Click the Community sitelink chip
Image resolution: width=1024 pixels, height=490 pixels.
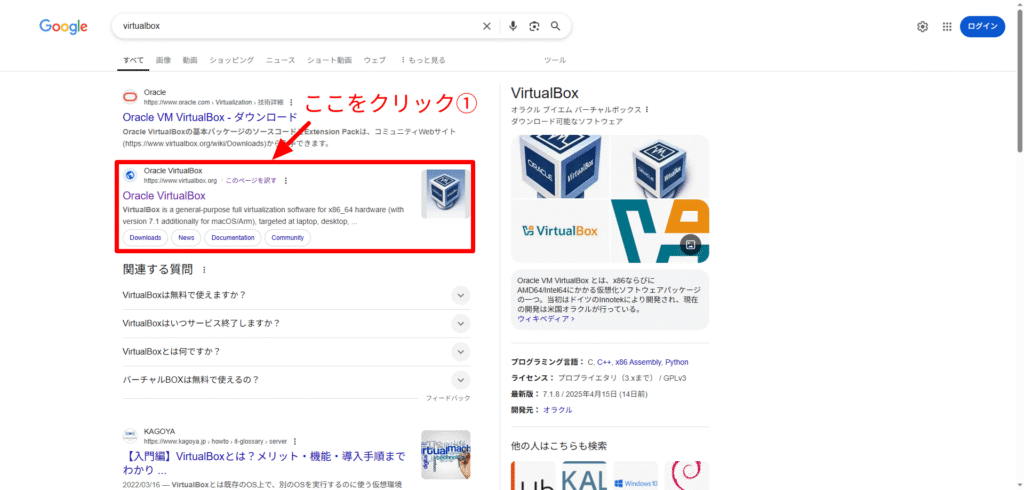[x=287, y=238]
